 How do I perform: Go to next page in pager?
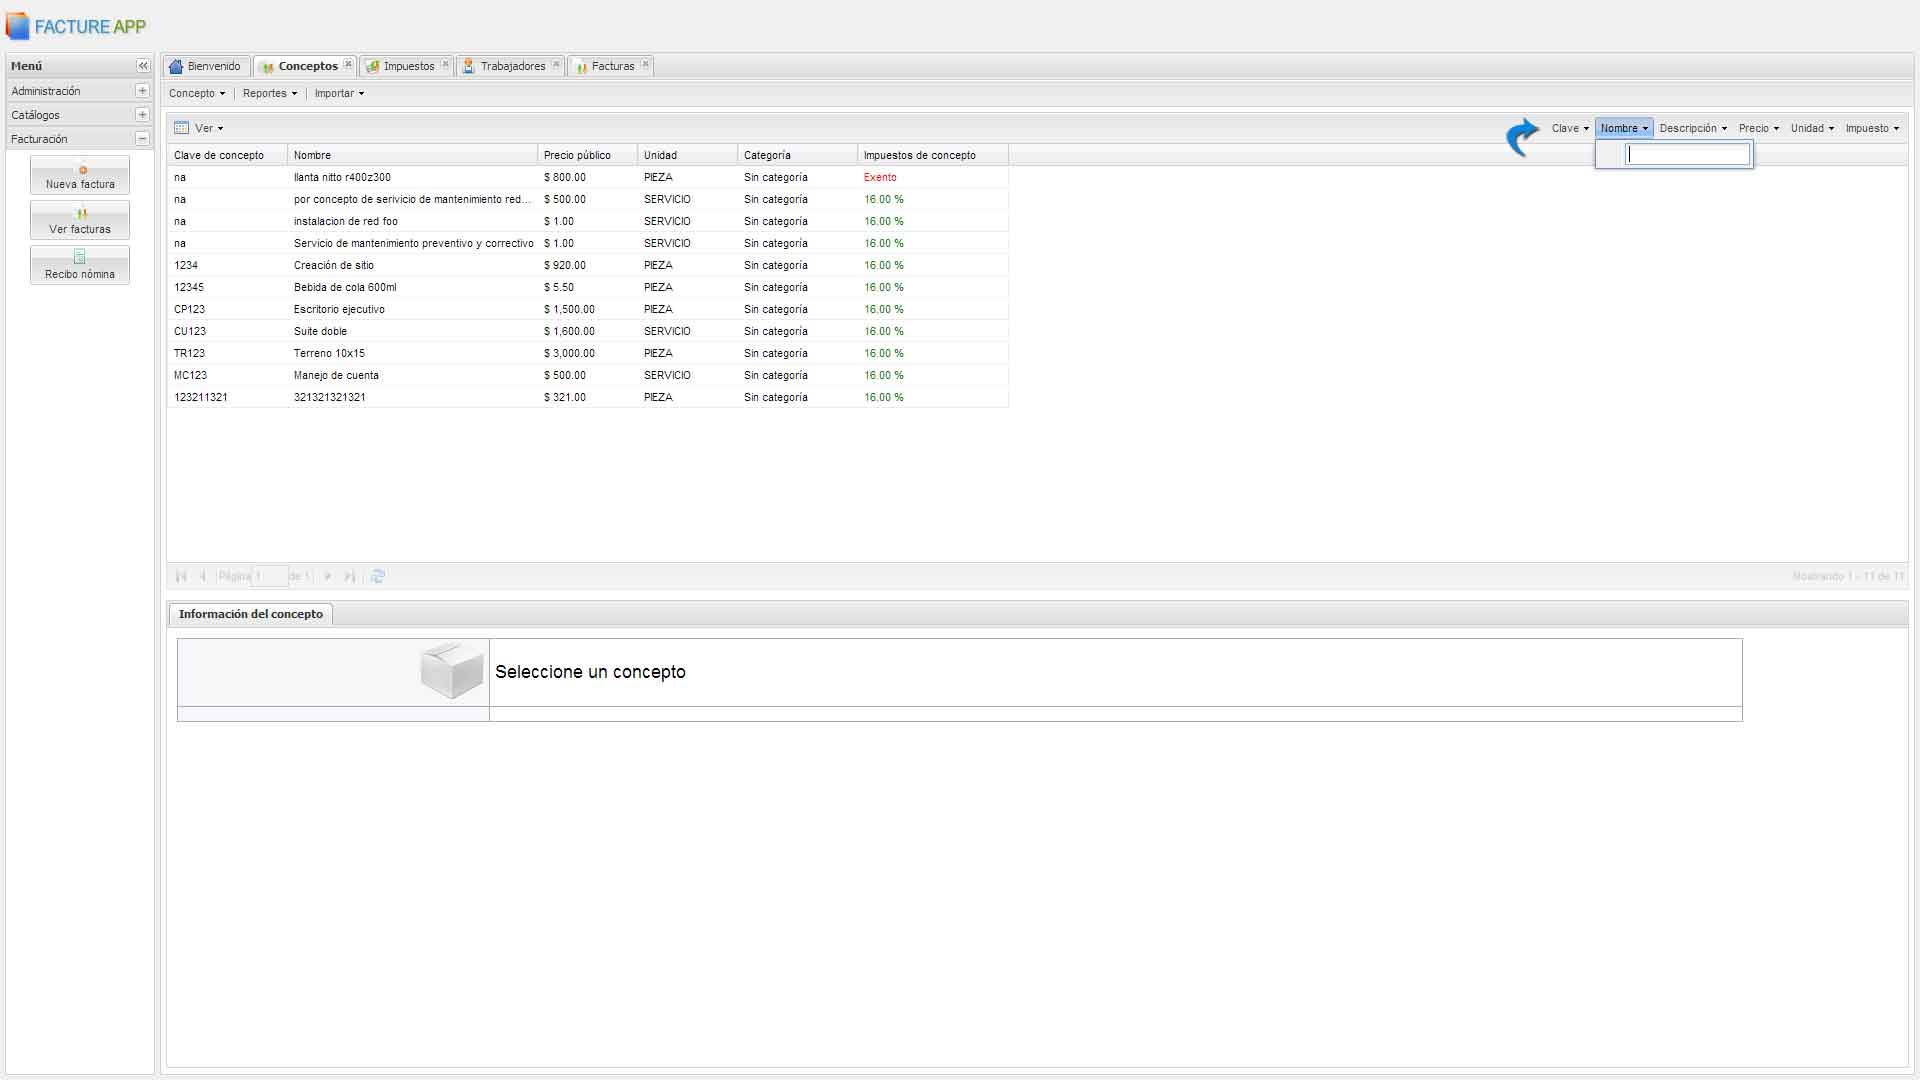[327, 576]
